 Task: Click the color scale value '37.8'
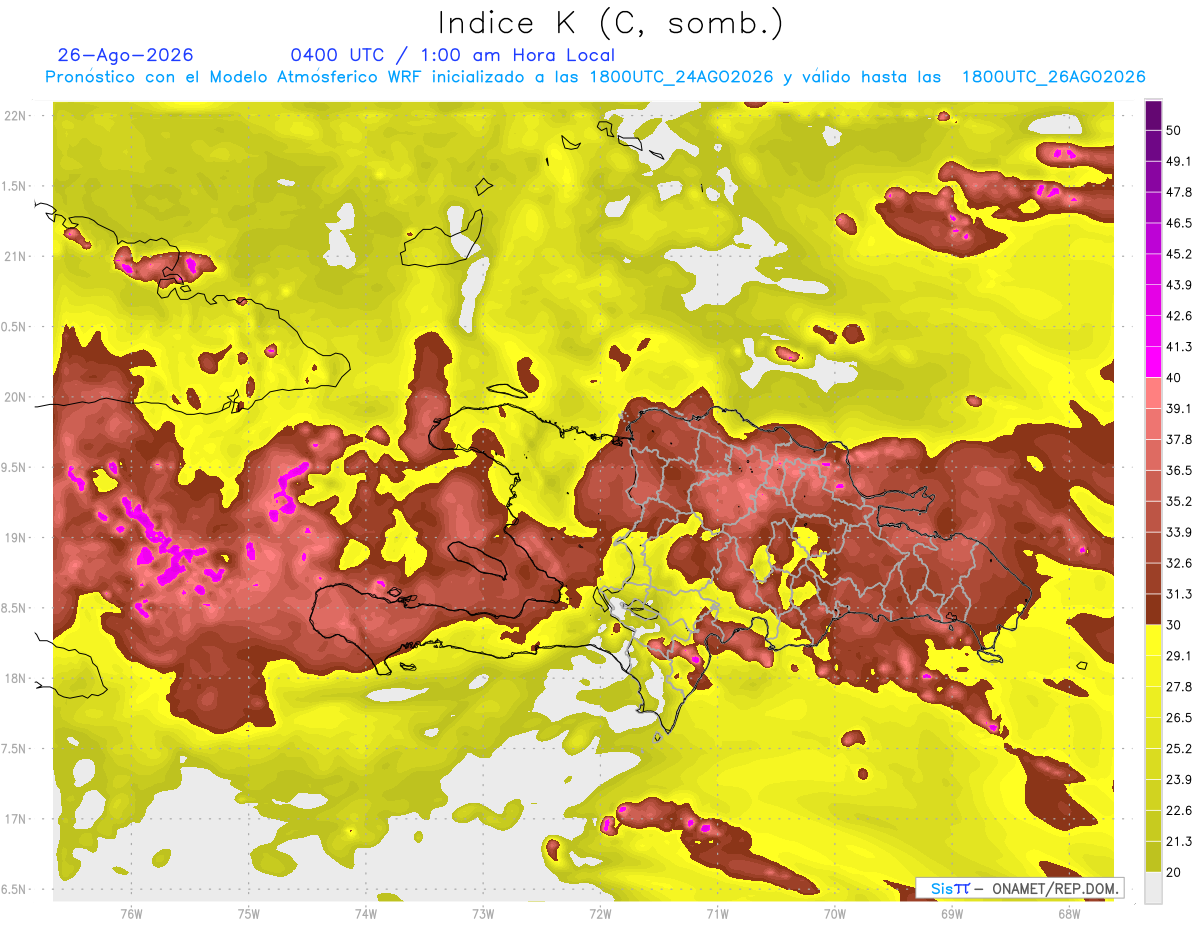pos(1178,439)
